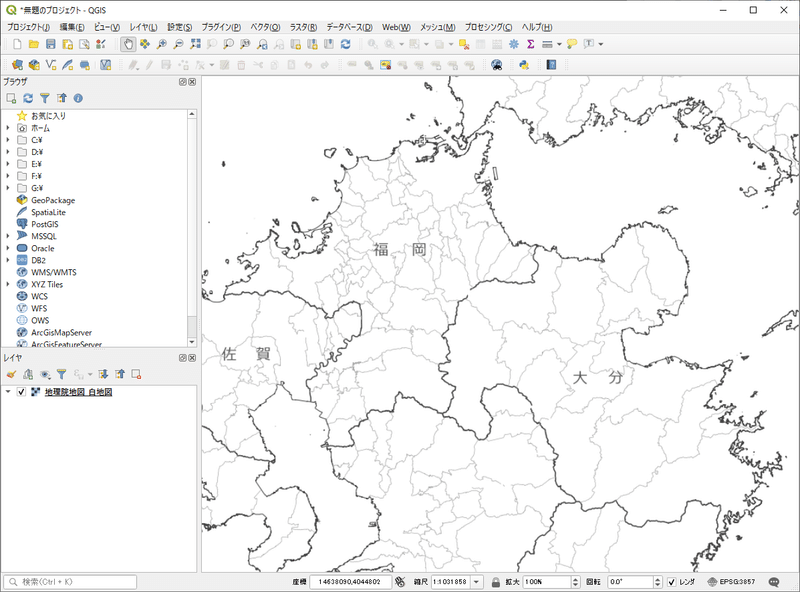800x592 pixels.
Task: Click the Zoom Full extent icon
Action: [x=195, y=44]
